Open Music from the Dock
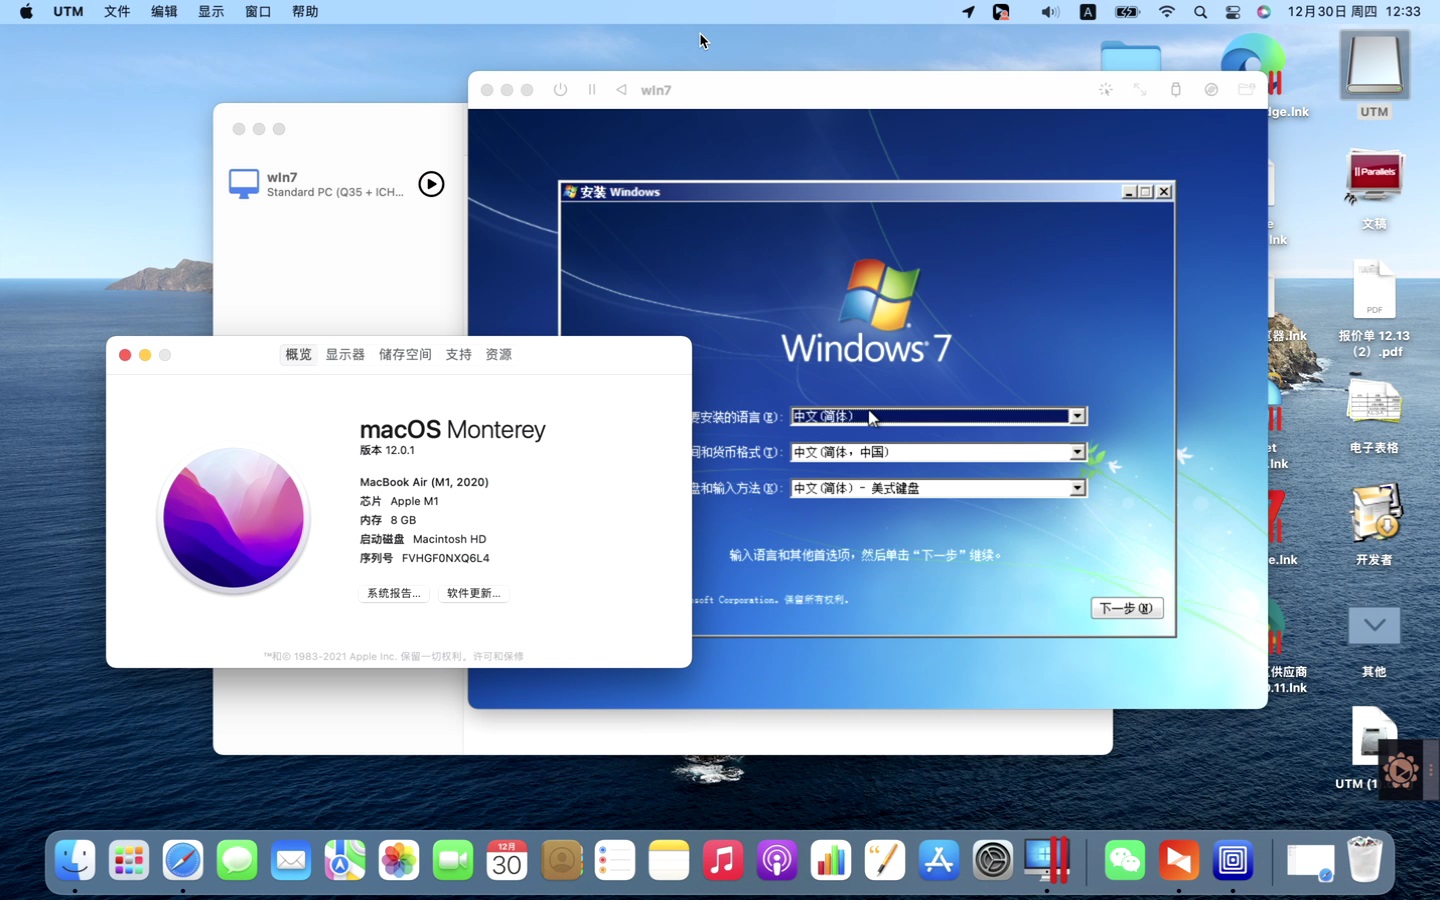 coord(723,860)
